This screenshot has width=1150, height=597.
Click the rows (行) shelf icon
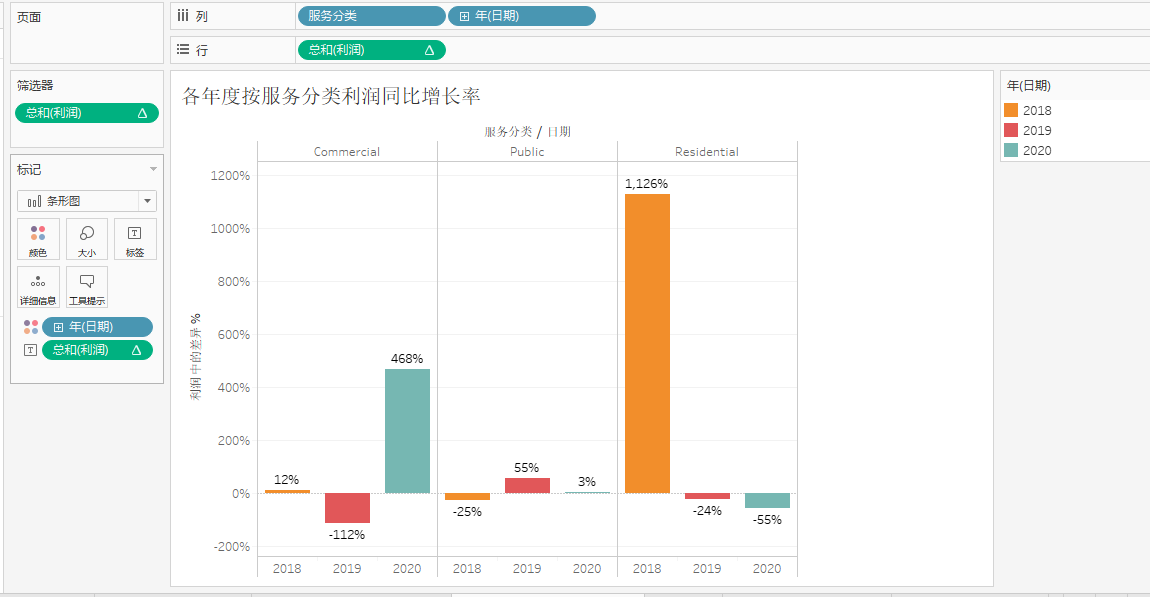tap(183, 50)
